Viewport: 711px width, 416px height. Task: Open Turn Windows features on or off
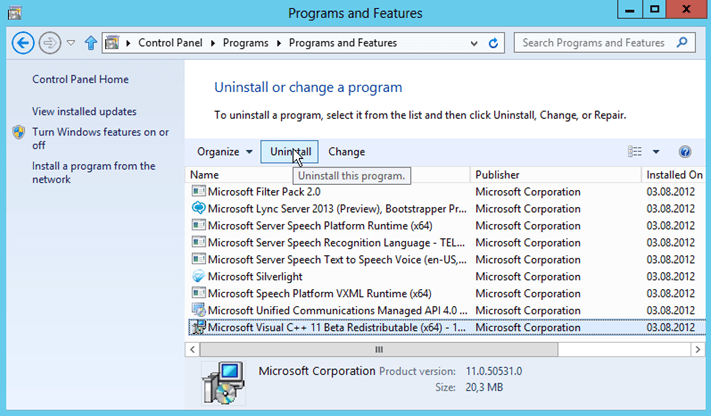pyautogui.click(x=100, y=138)
